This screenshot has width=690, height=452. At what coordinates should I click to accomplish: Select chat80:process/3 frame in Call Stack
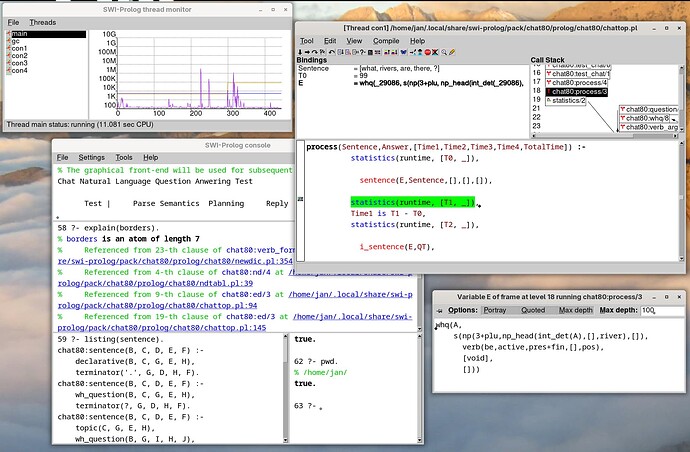tap(576, 92)
